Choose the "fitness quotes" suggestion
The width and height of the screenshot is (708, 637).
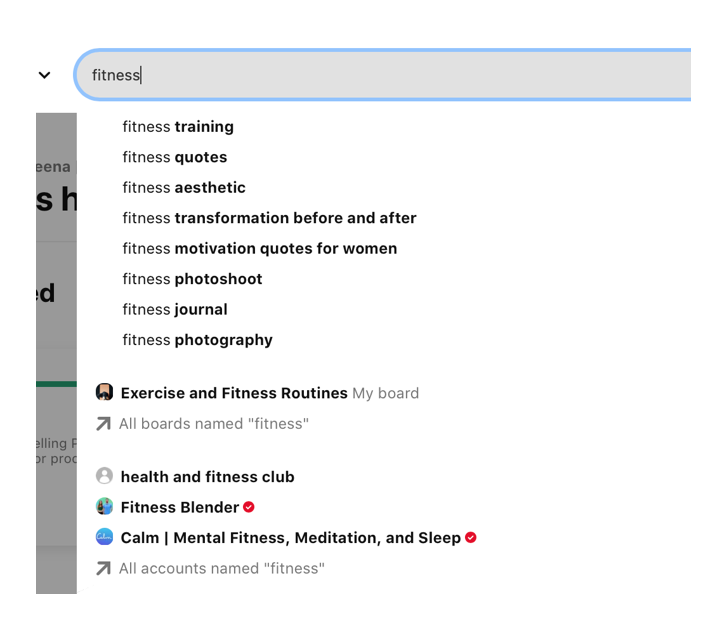point(175,157)
